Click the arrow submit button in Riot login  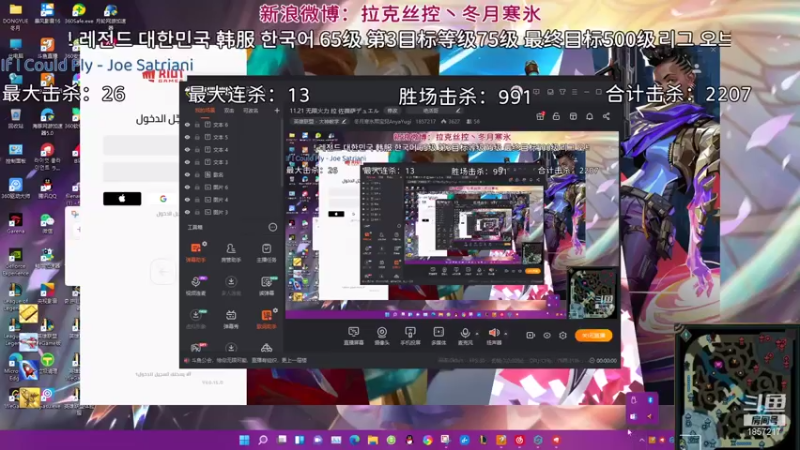coord(163,272)
